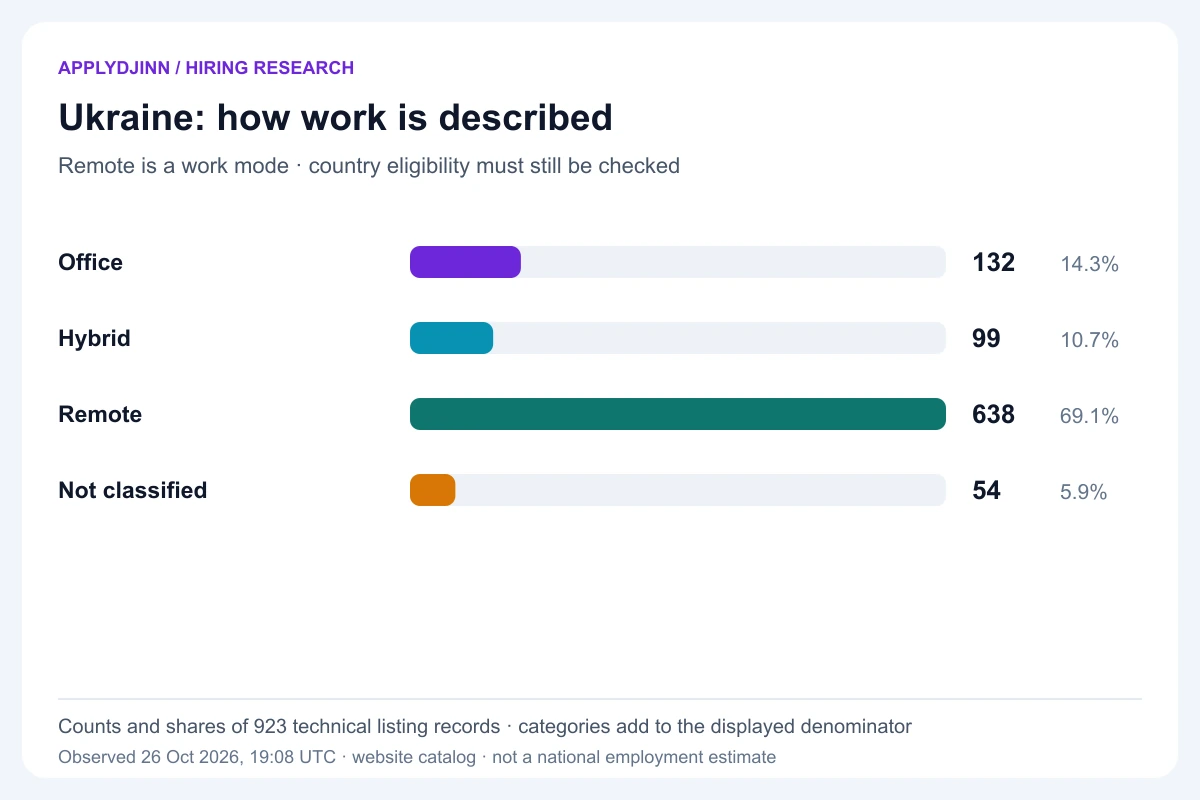The image size is (1200, 800).
Task: Click the green Remote bar
Action: (678, 414)
